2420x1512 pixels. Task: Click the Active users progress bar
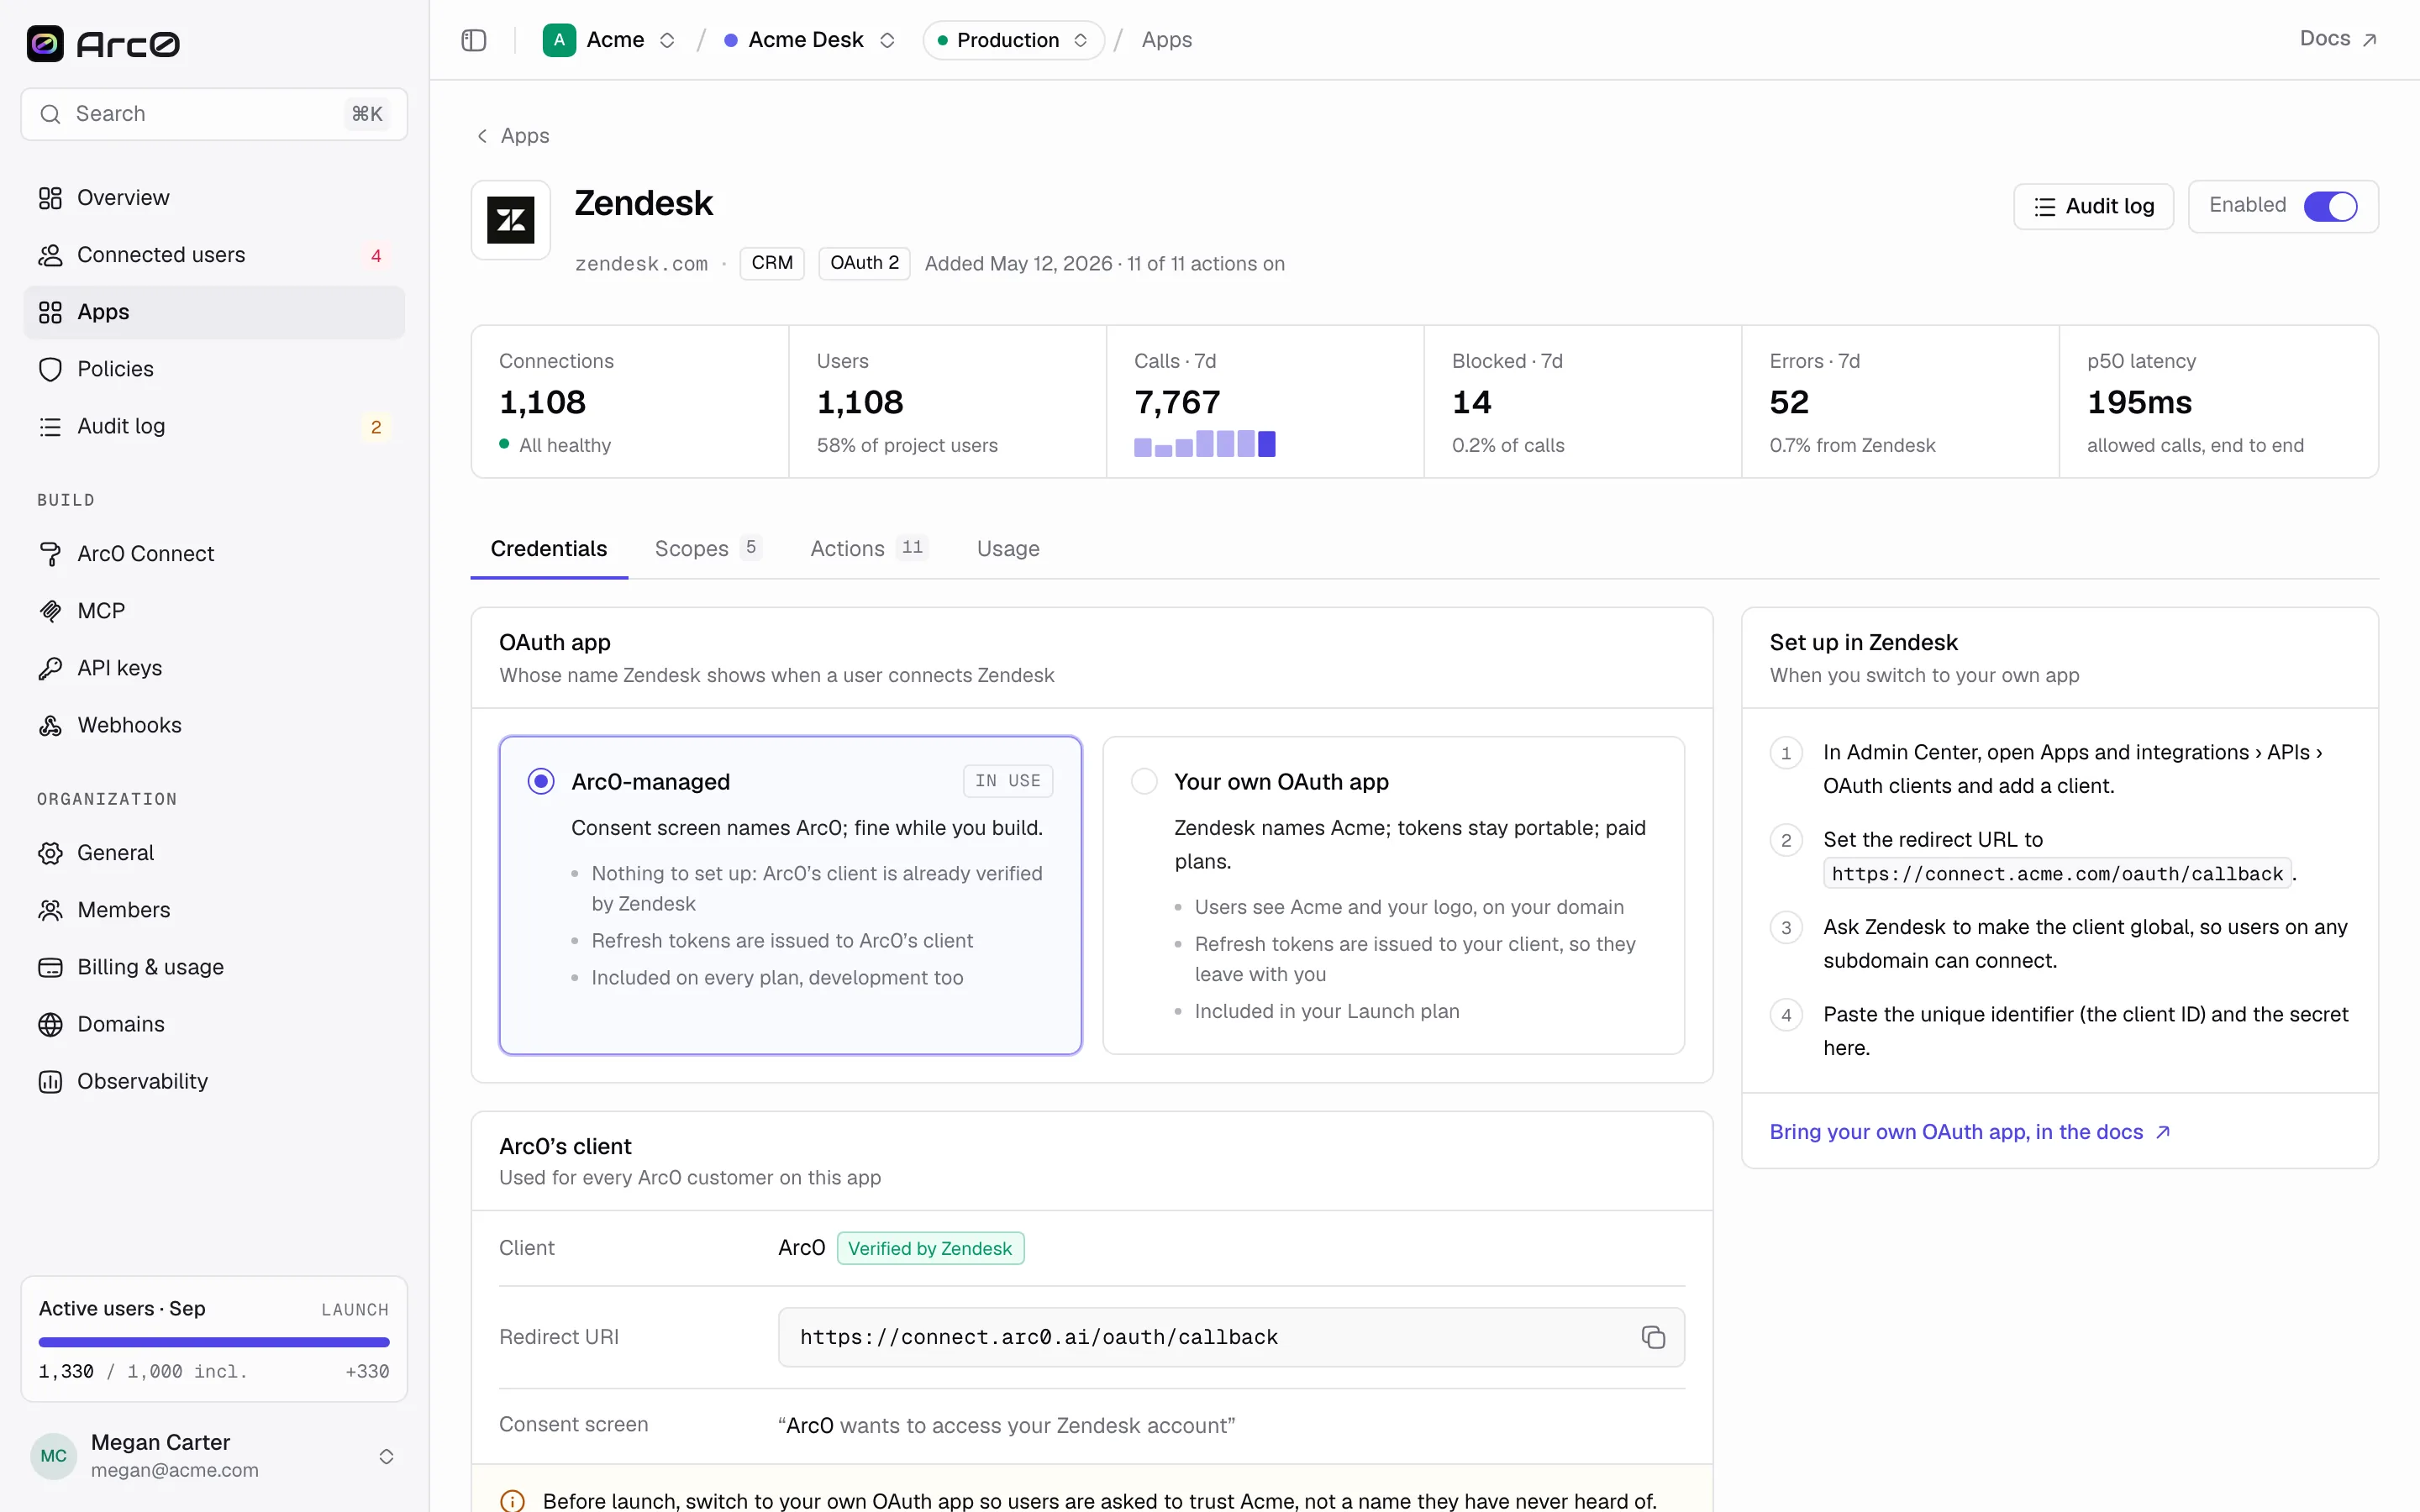tap(214, 1342)
